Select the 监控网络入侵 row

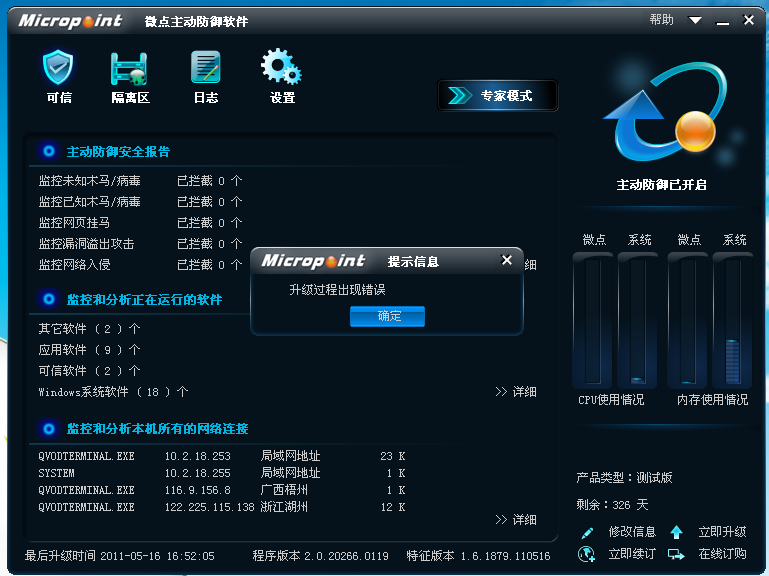[140, 265]
